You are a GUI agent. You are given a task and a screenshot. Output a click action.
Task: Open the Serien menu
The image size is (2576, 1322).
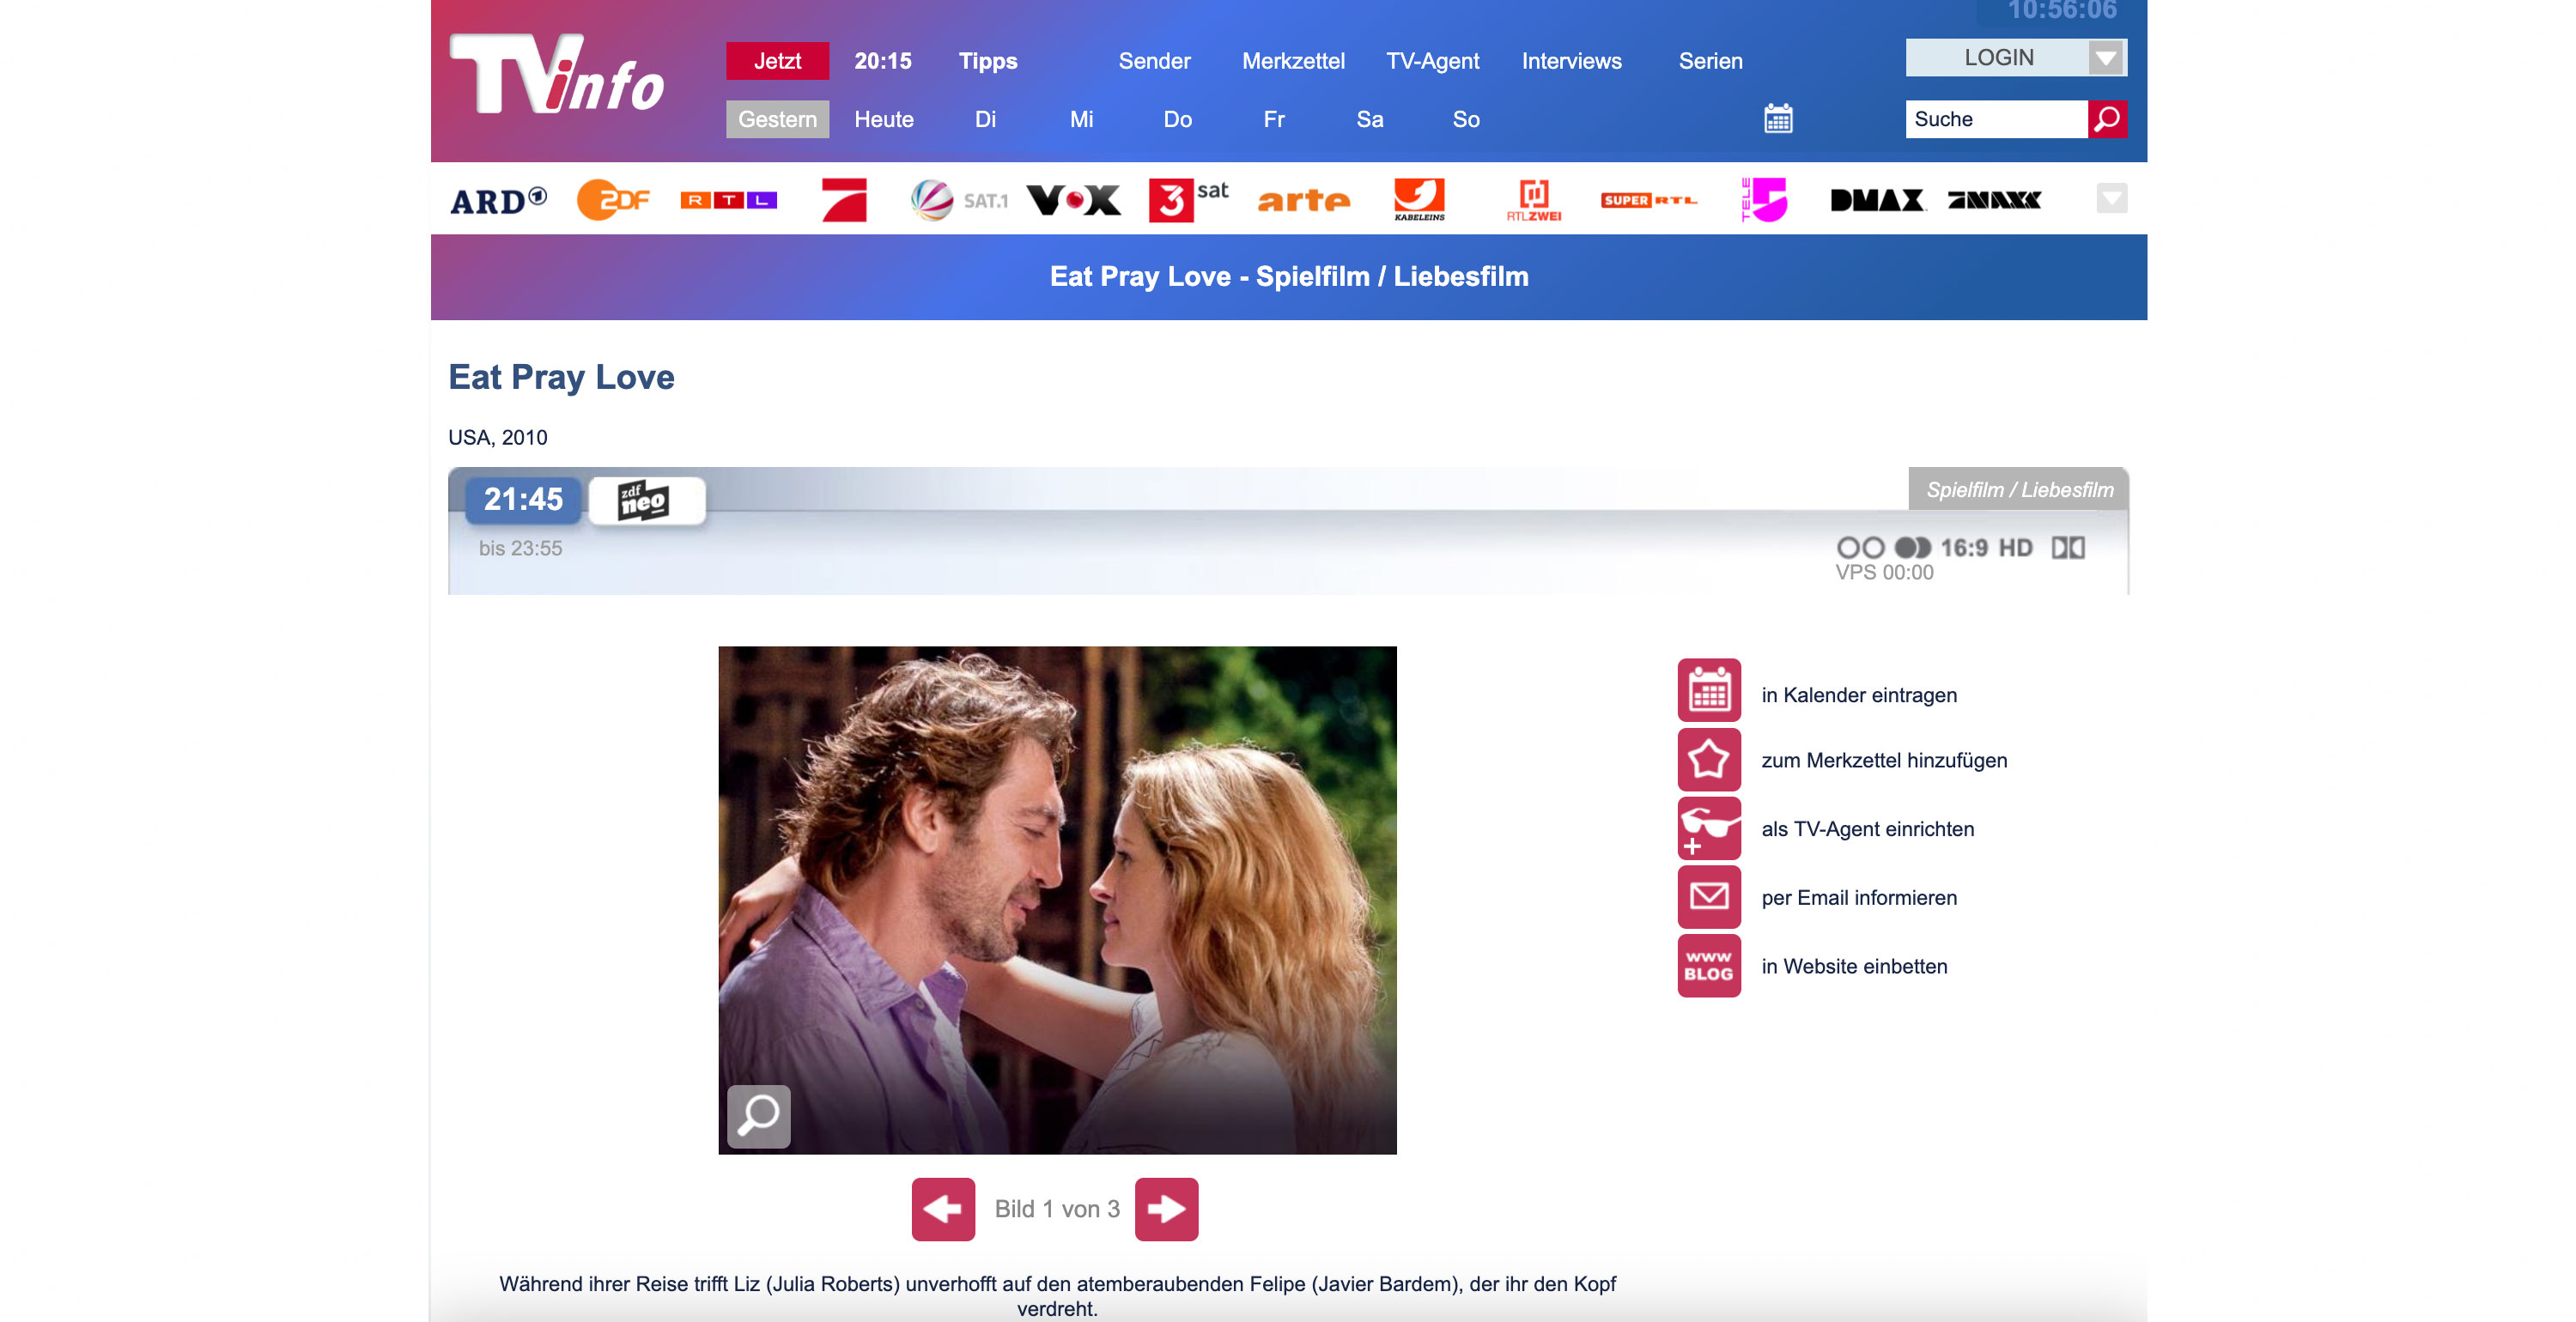coord(1710,61)
